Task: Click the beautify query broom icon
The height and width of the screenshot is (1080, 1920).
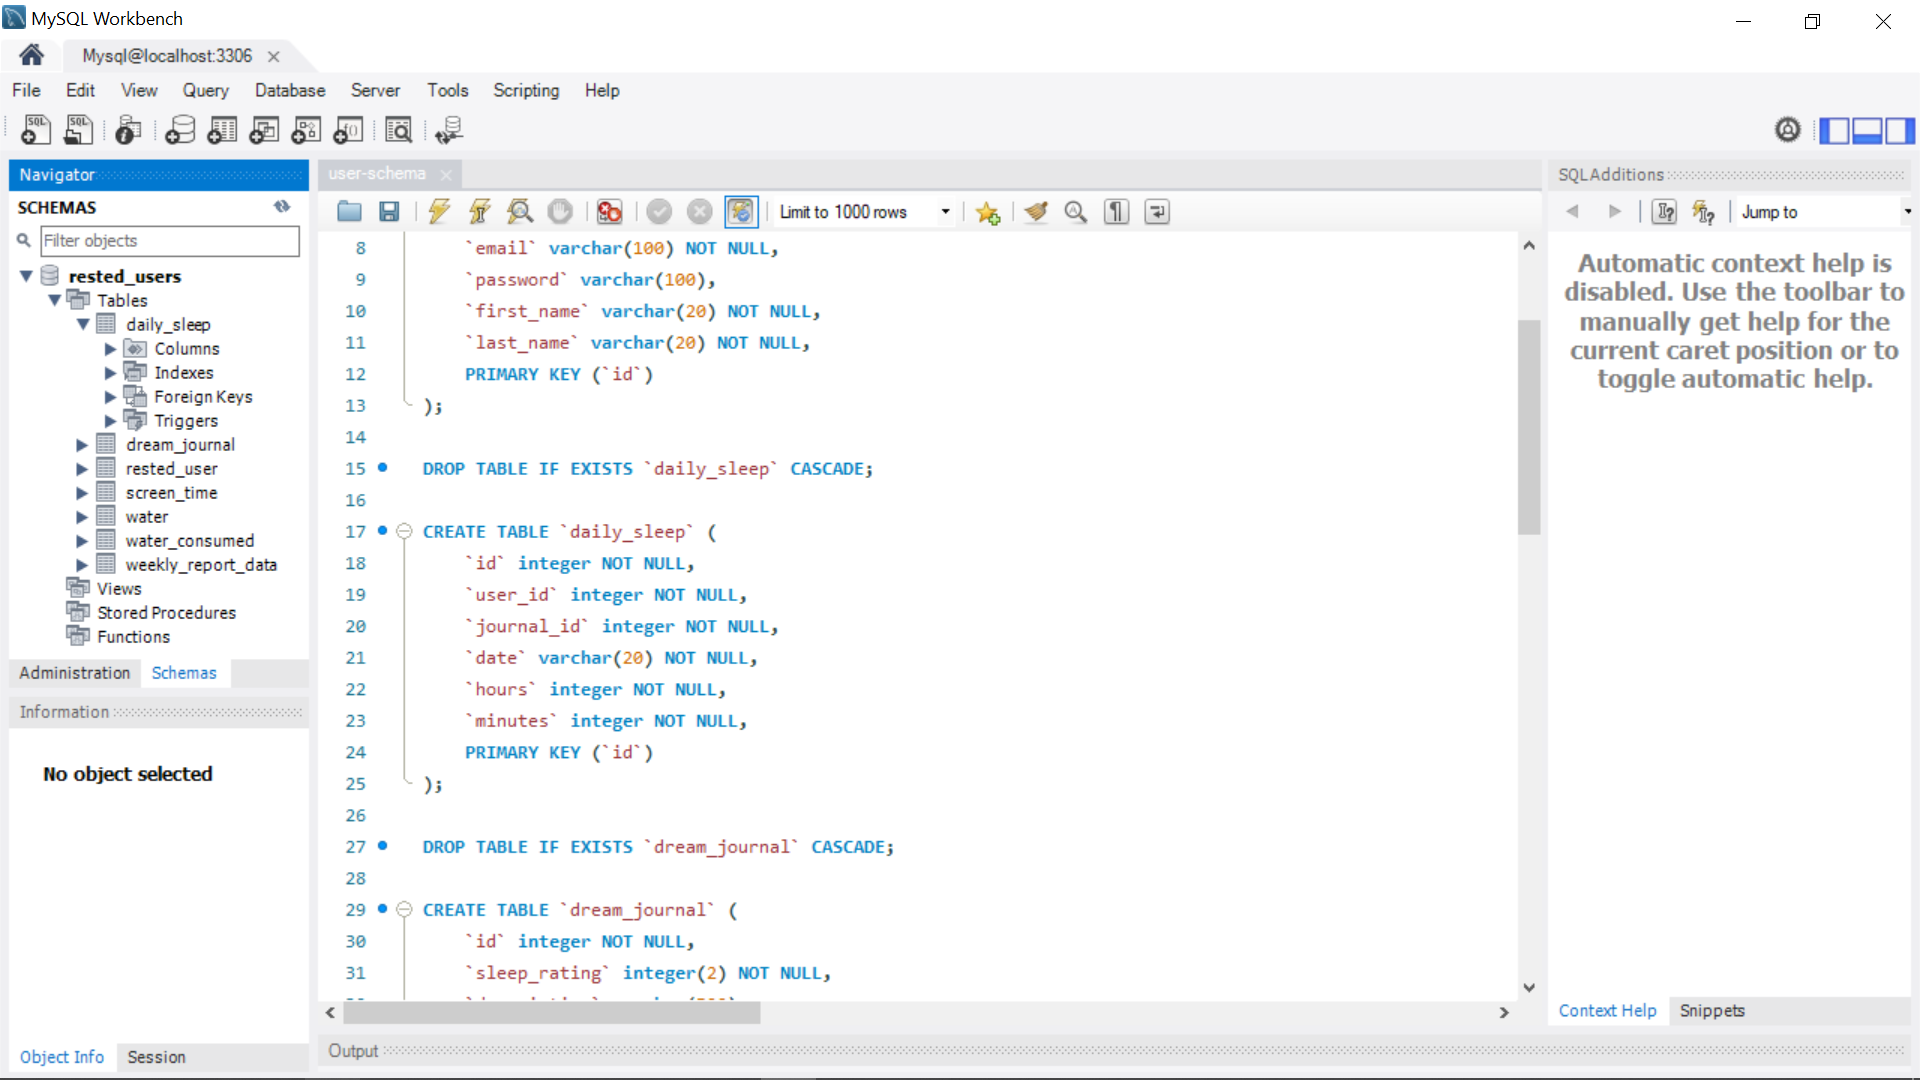Action: (x=1036, y=212)
